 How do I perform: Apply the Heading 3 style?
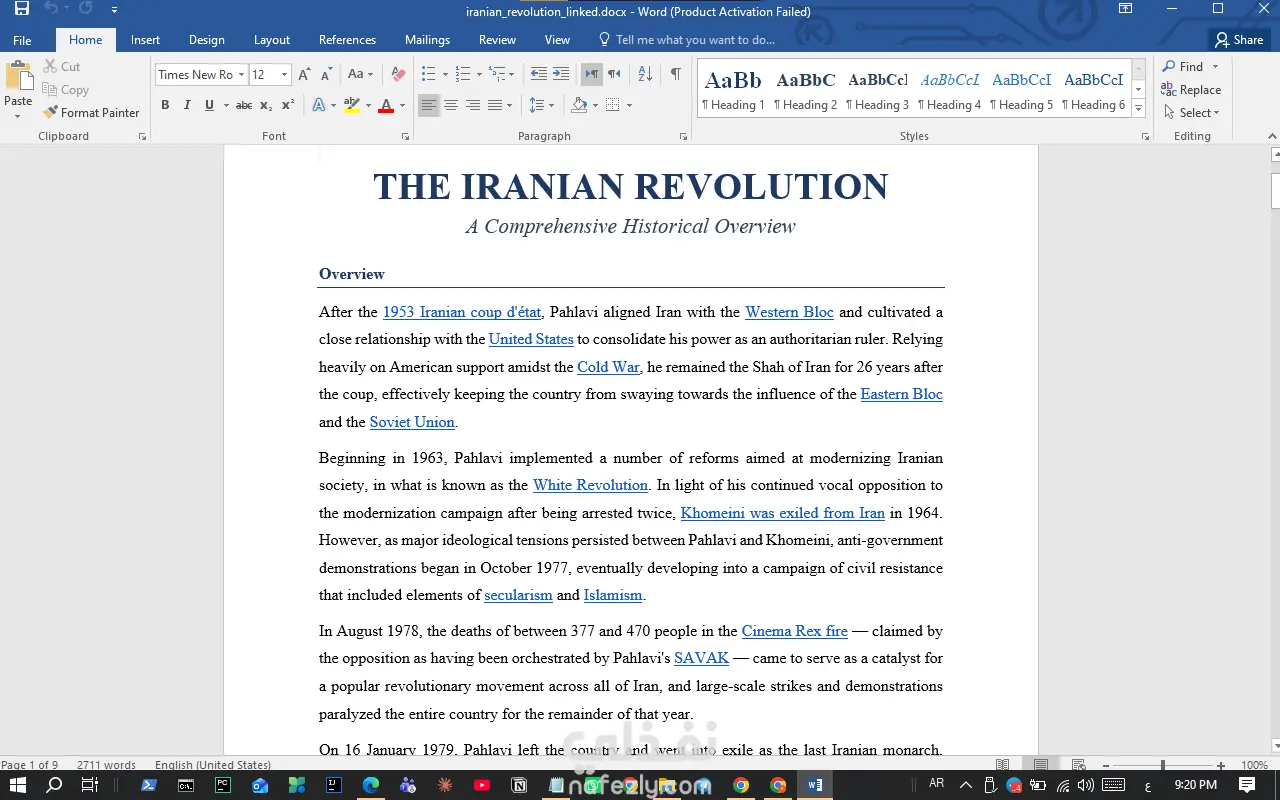click(x=877, y=90)
